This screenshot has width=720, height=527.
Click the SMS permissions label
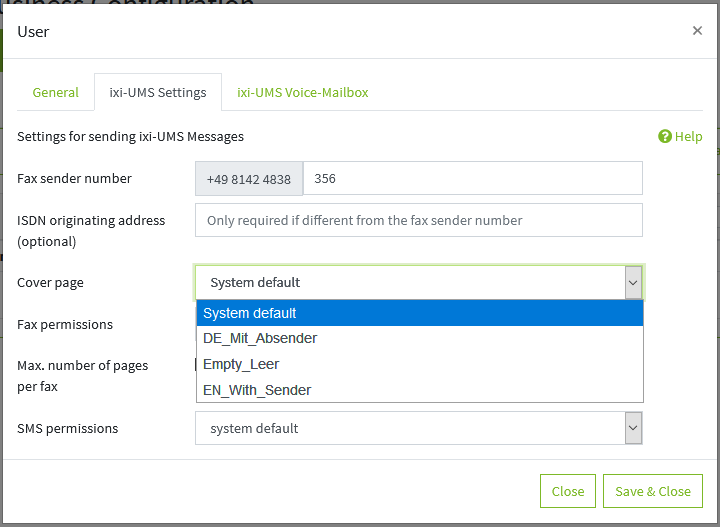coord(68,428)
